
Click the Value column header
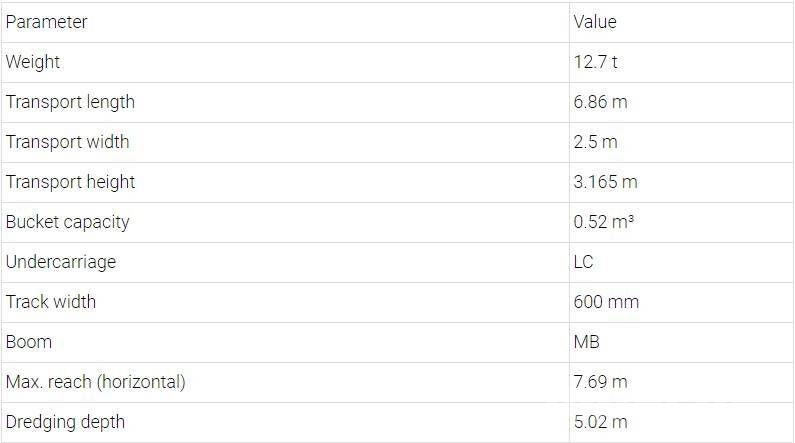click(x=595, y=22)
